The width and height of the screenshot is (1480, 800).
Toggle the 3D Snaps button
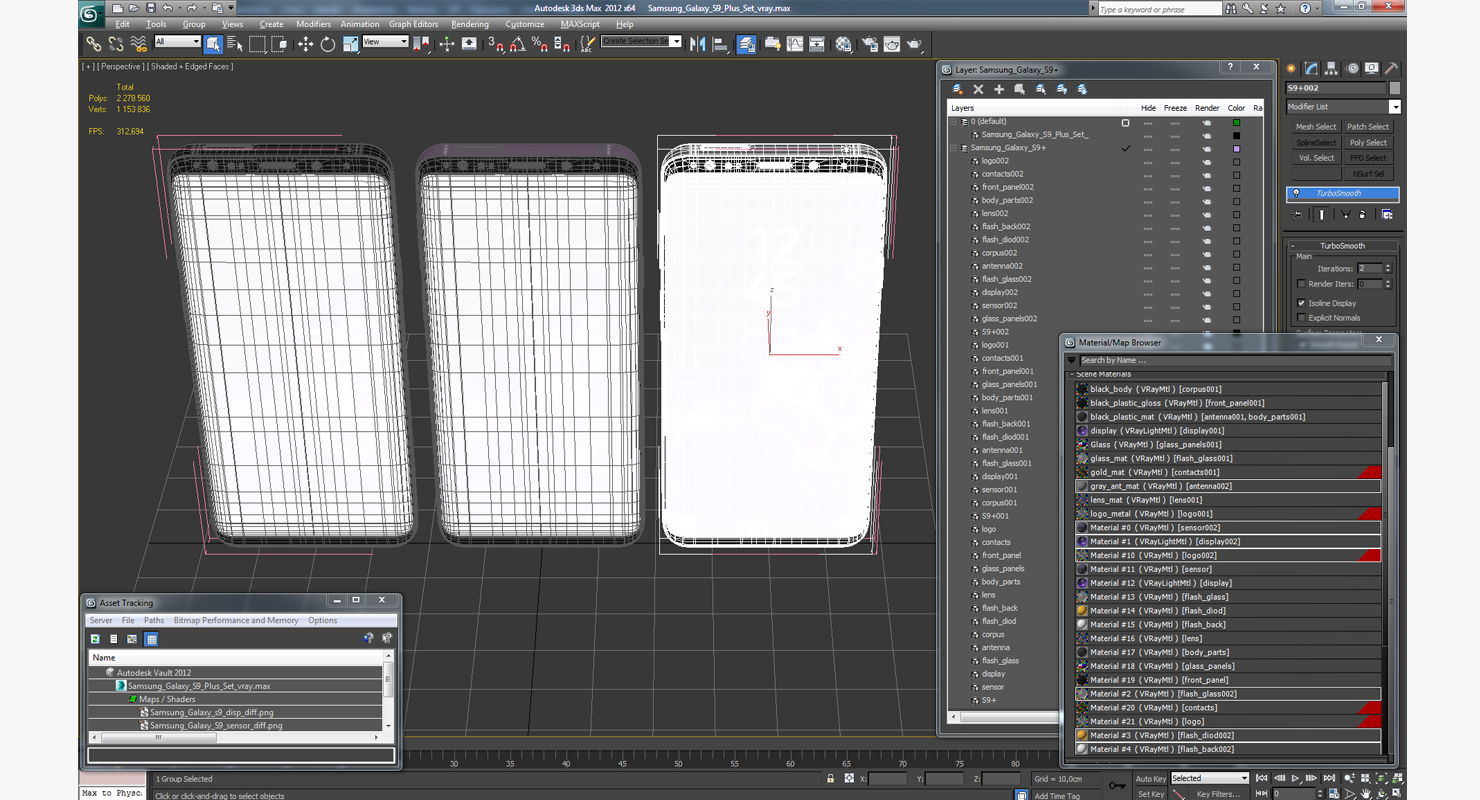(495, 44)
